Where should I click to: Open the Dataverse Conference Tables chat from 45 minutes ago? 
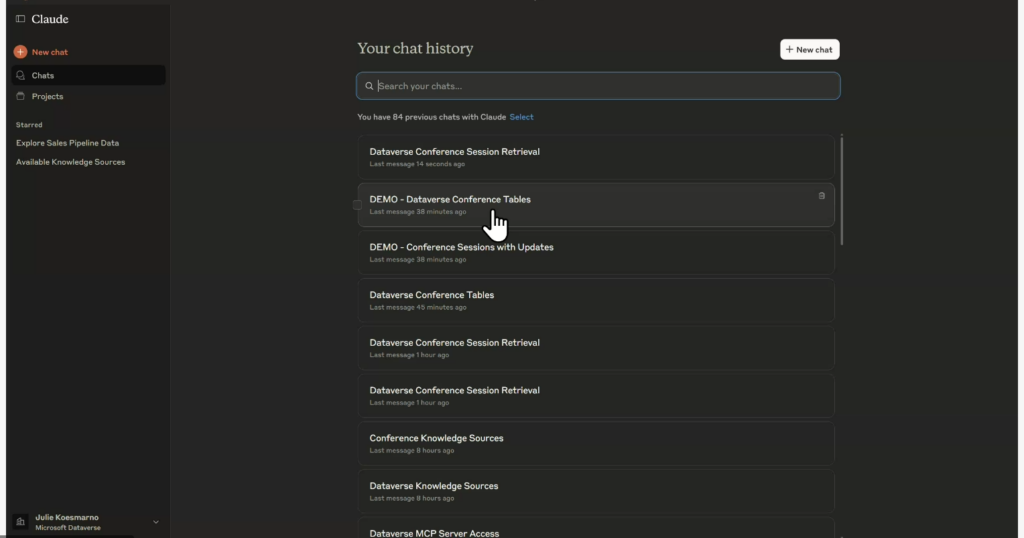coord(596,300)
